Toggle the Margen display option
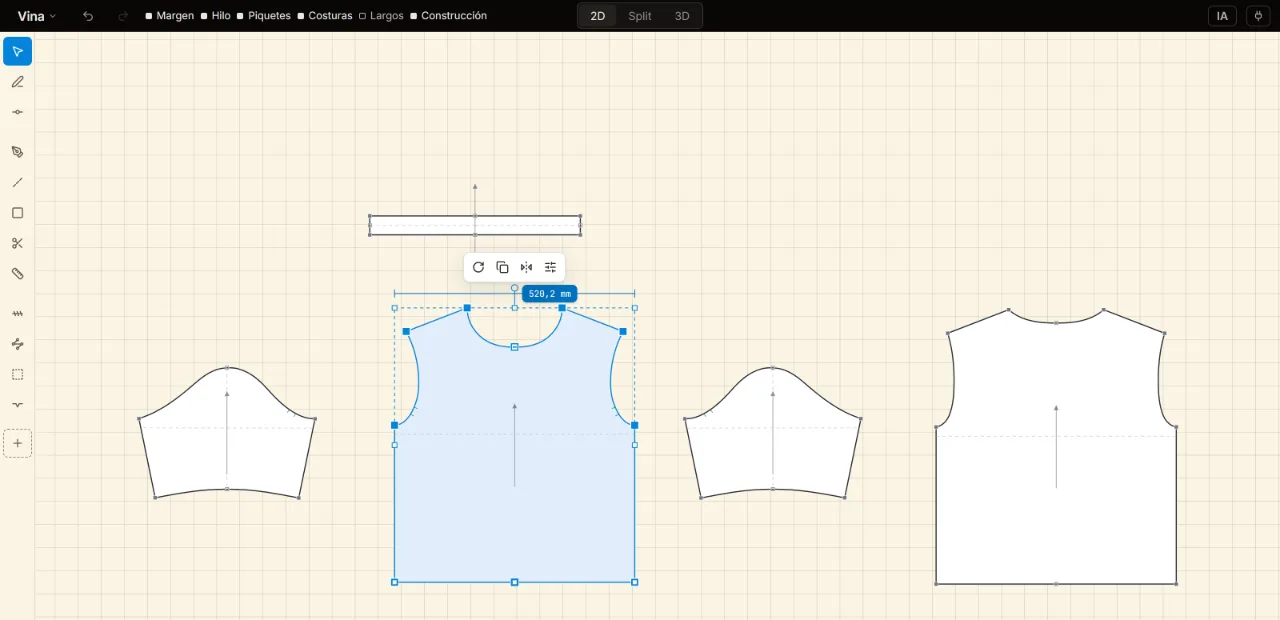The width and height of the screenshot is (1280, 620). (x=169, y=16)
